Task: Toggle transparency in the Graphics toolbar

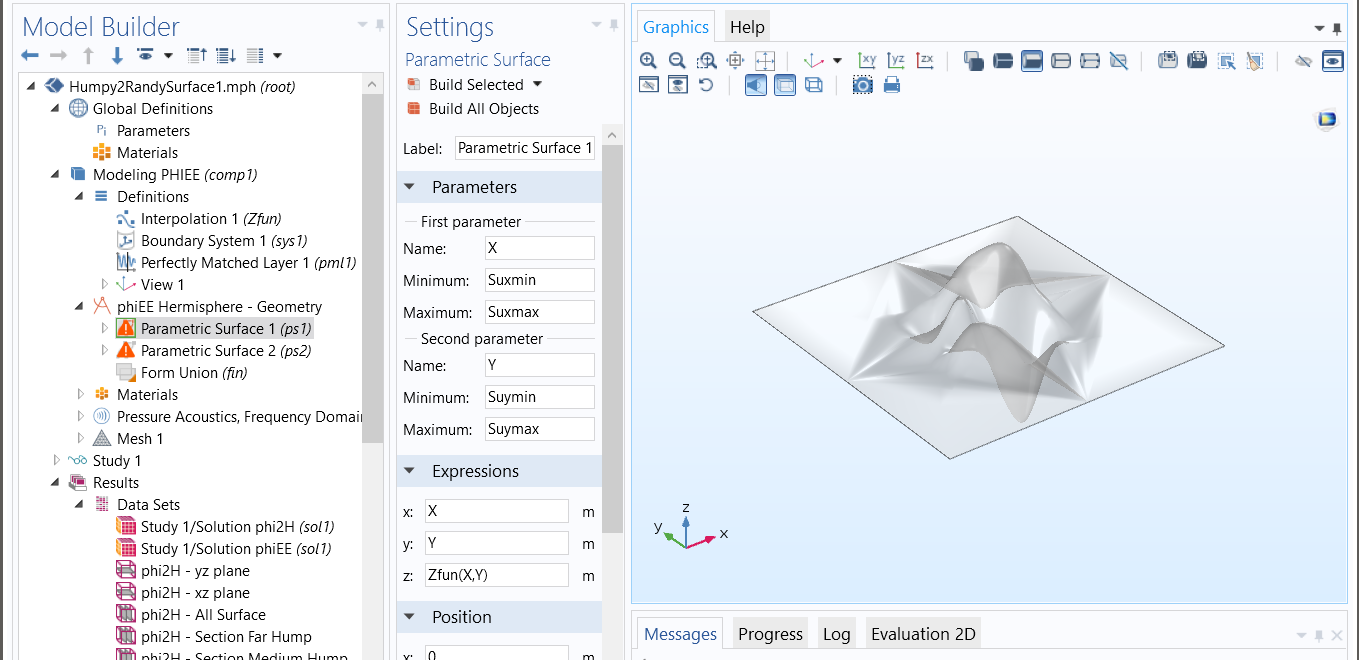Action: coord(785,86)
